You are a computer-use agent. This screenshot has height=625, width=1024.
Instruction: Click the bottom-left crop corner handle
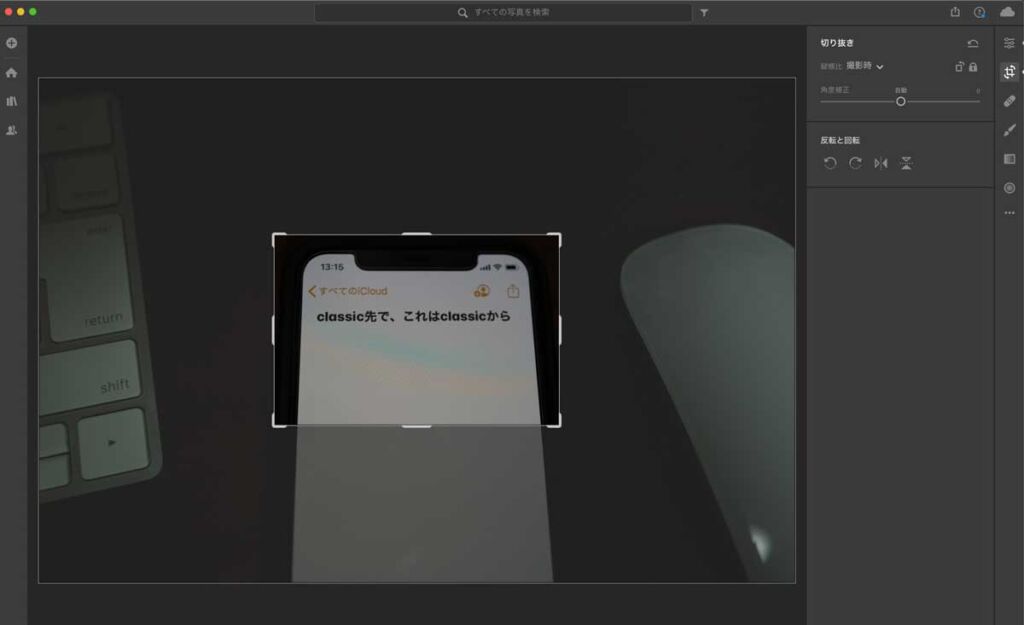pos(278,421)
